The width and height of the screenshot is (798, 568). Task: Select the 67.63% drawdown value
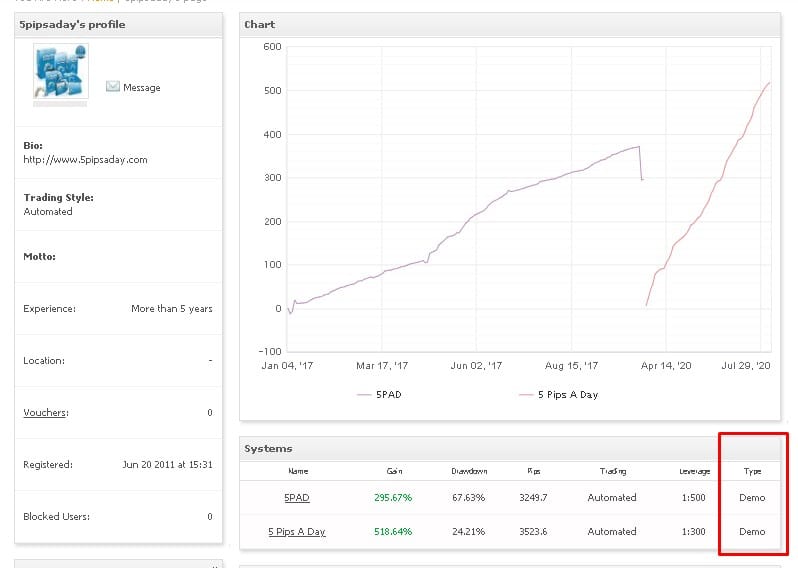point(469,497)
